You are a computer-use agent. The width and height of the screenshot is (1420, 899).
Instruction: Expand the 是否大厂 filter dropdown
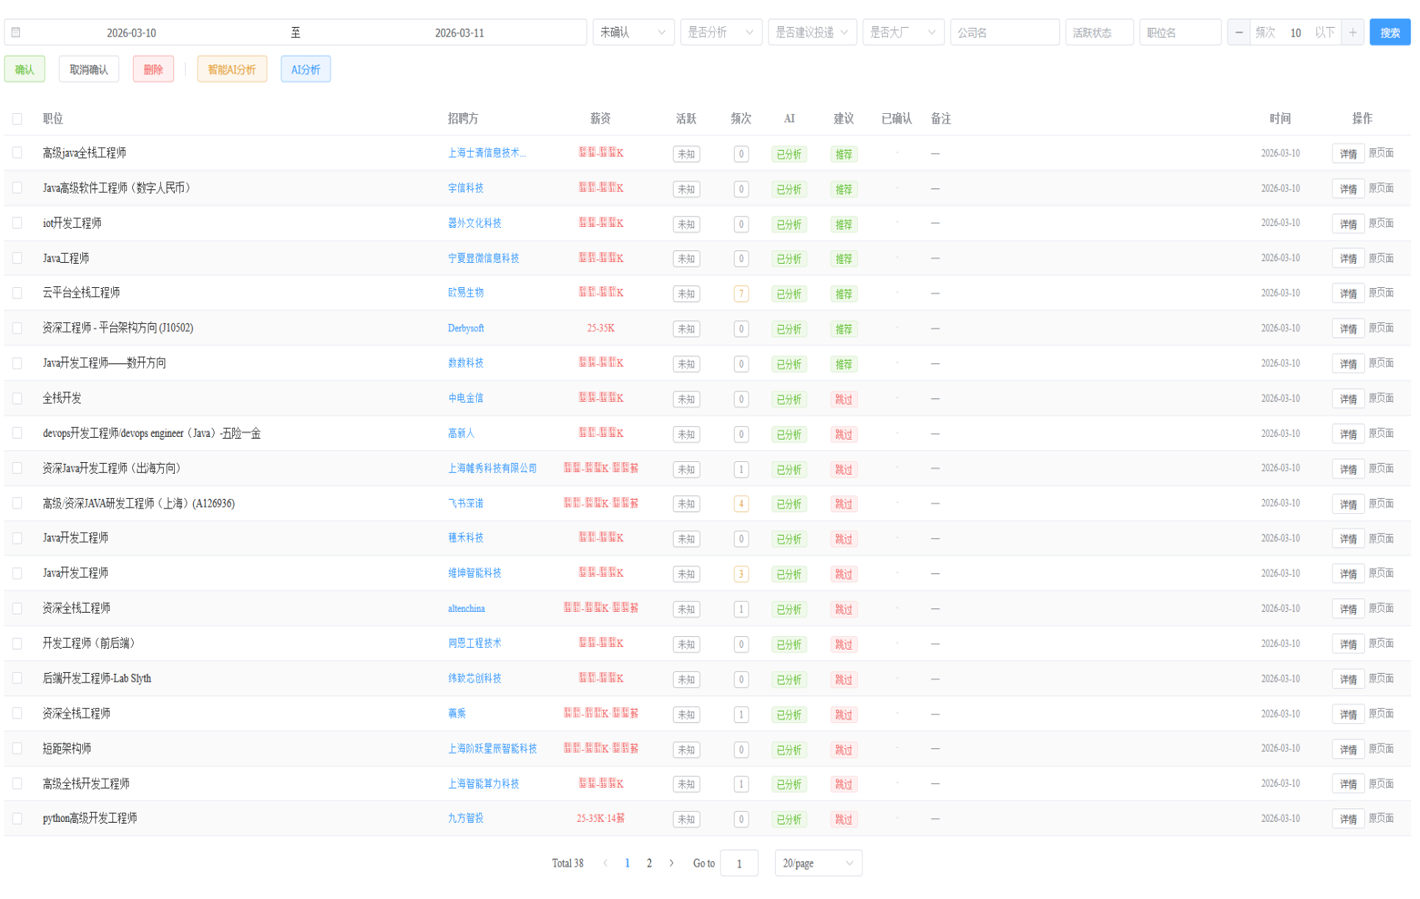[902, 33]
